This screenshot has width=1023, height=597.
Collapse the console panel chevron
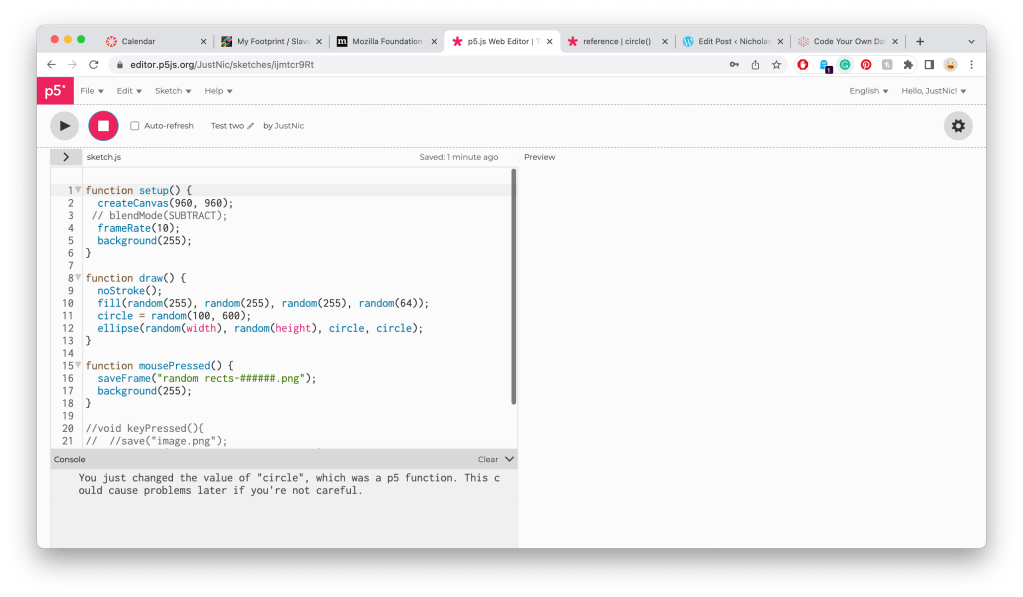[x=509, y=459]
